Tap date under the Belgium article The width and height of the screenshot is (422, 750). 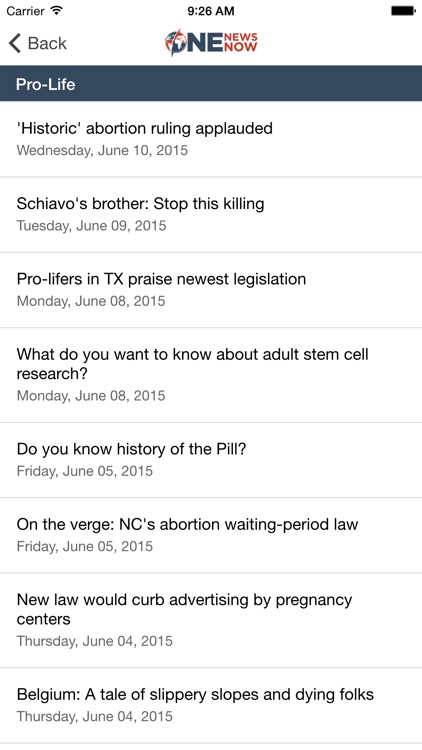tap(95, 717)
